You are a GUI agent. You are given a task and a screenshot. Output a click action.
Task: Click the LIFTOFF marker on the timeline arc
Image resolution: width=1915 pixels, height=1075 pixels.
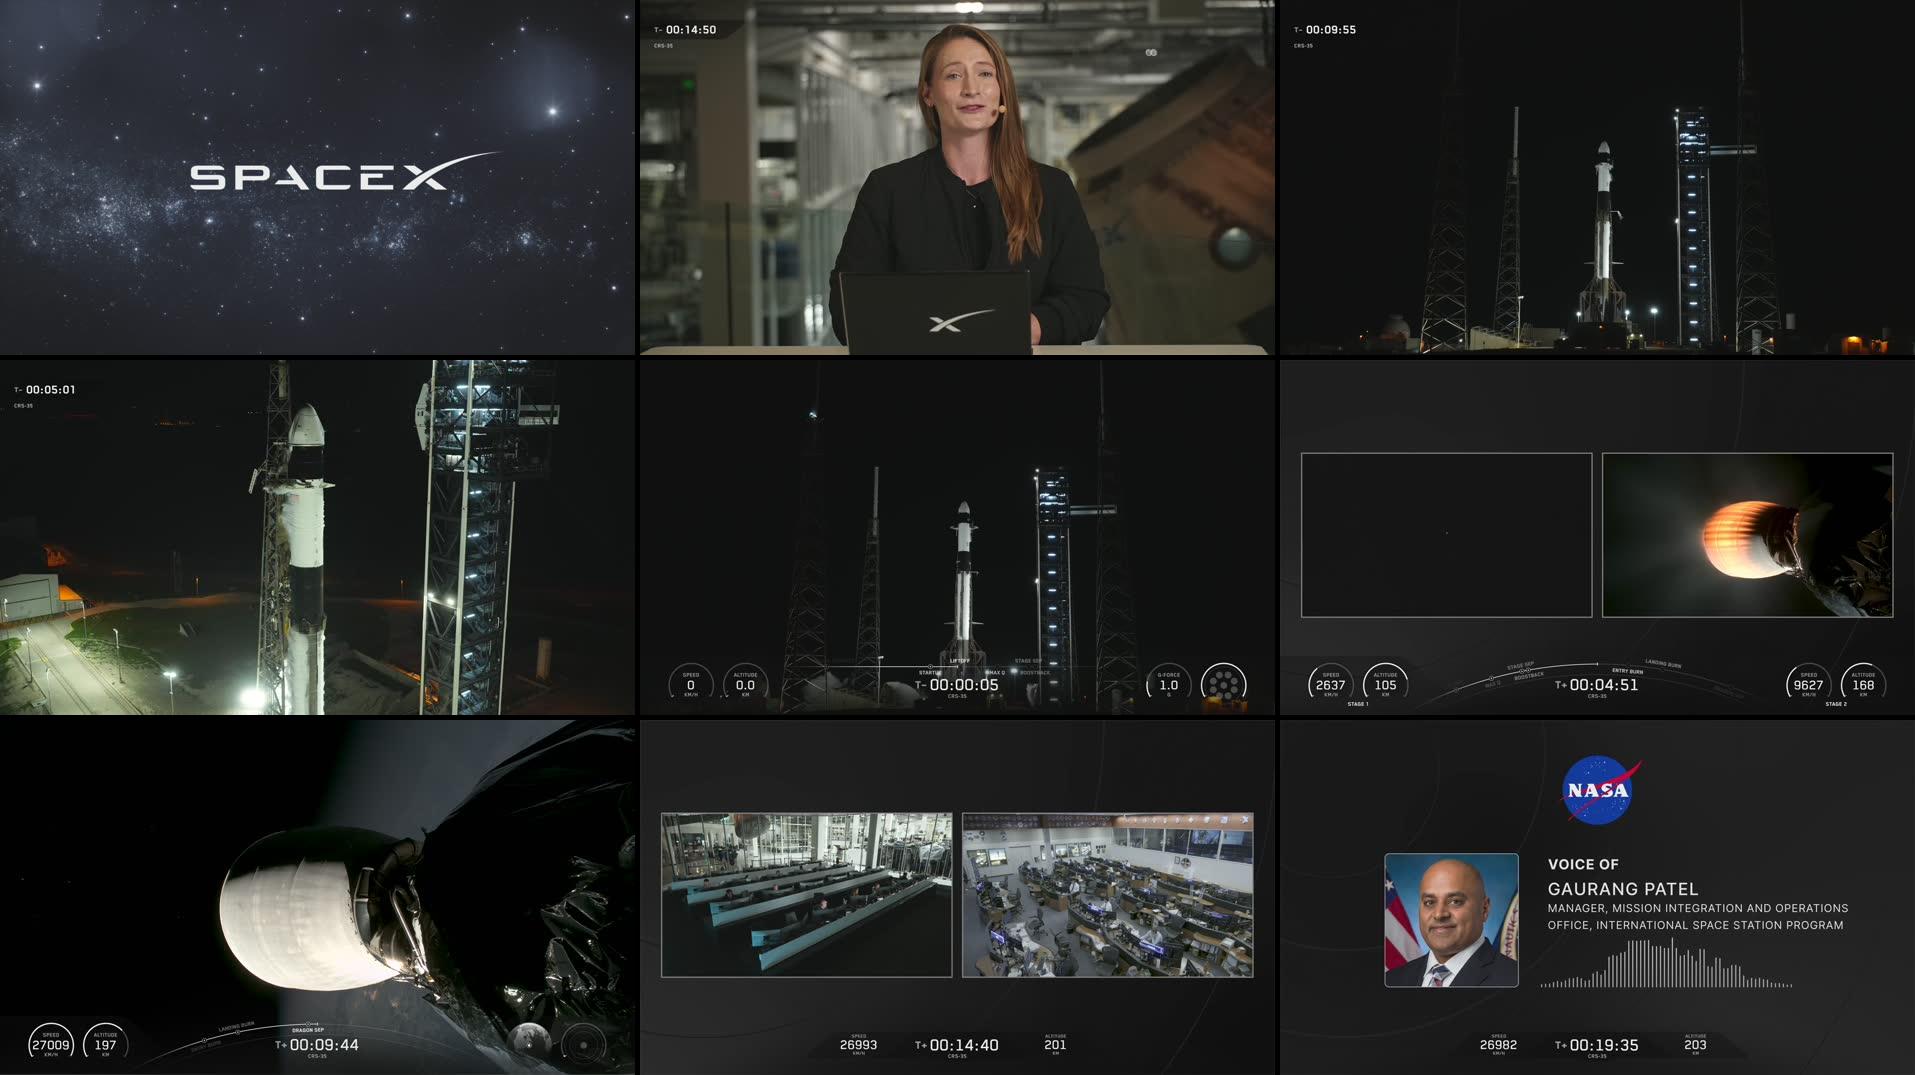(959, 661)
